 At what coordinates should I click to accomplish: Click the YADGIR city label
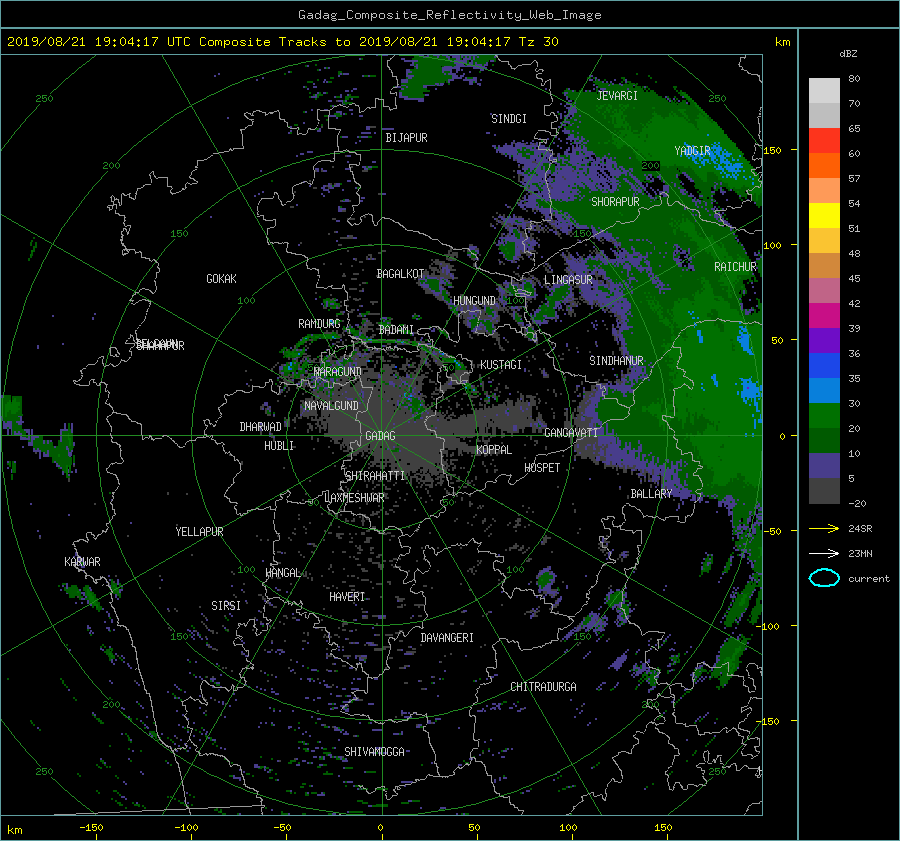pos(692,151)
